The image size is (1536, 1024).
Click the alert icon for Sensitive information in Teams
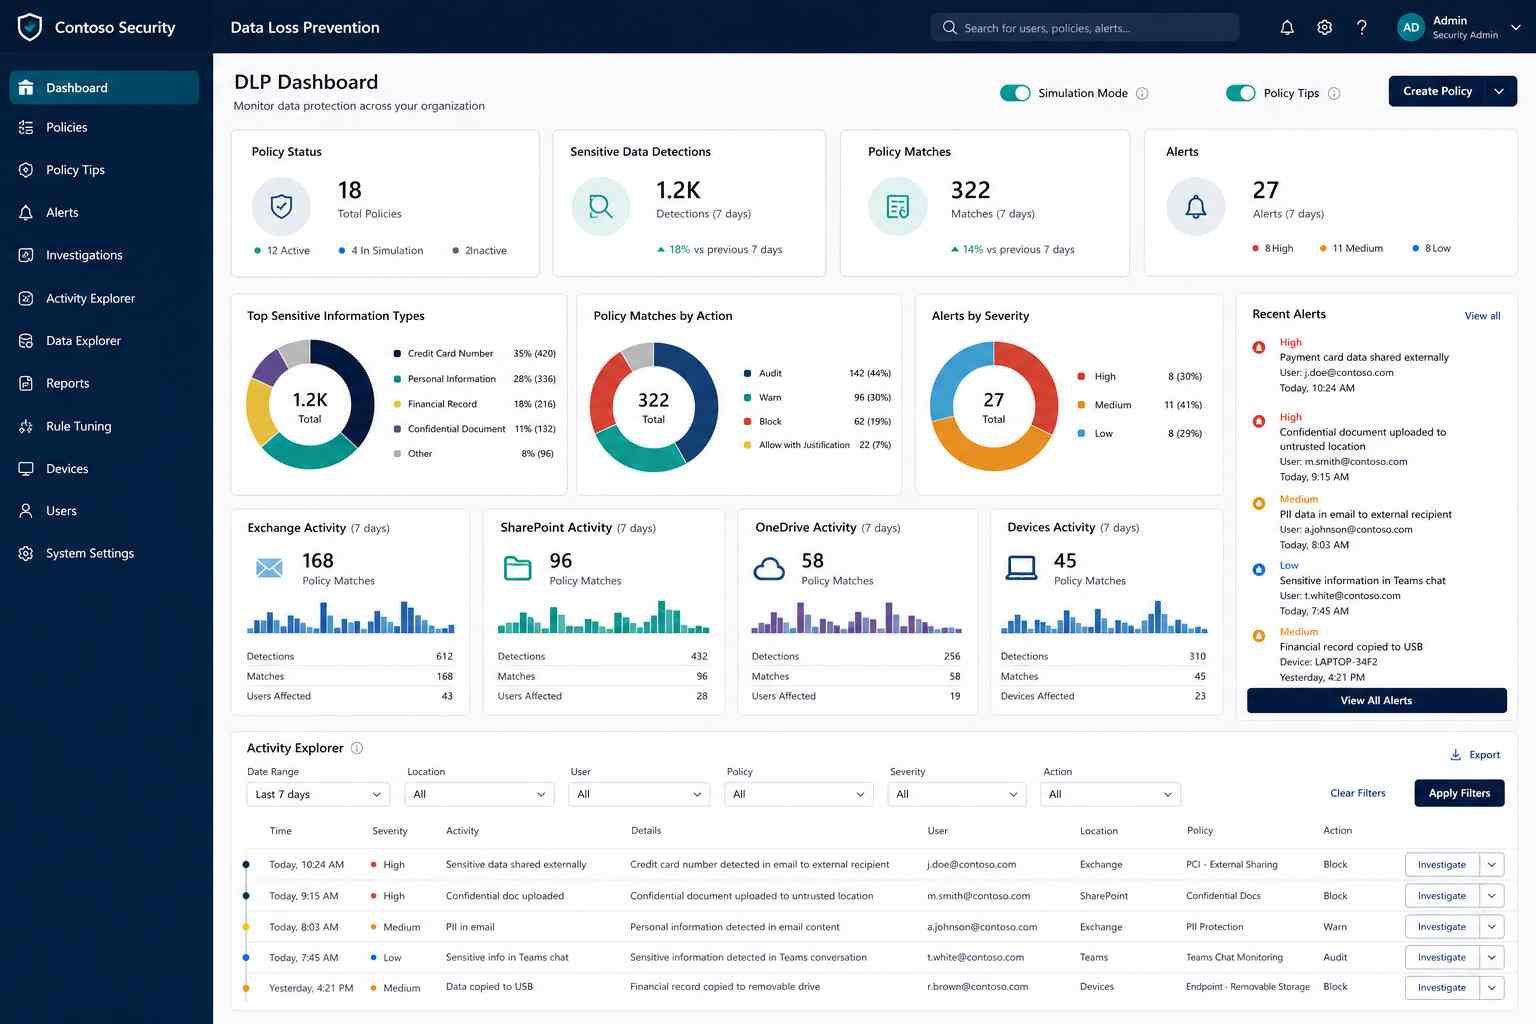click(x=1259, y=569)
